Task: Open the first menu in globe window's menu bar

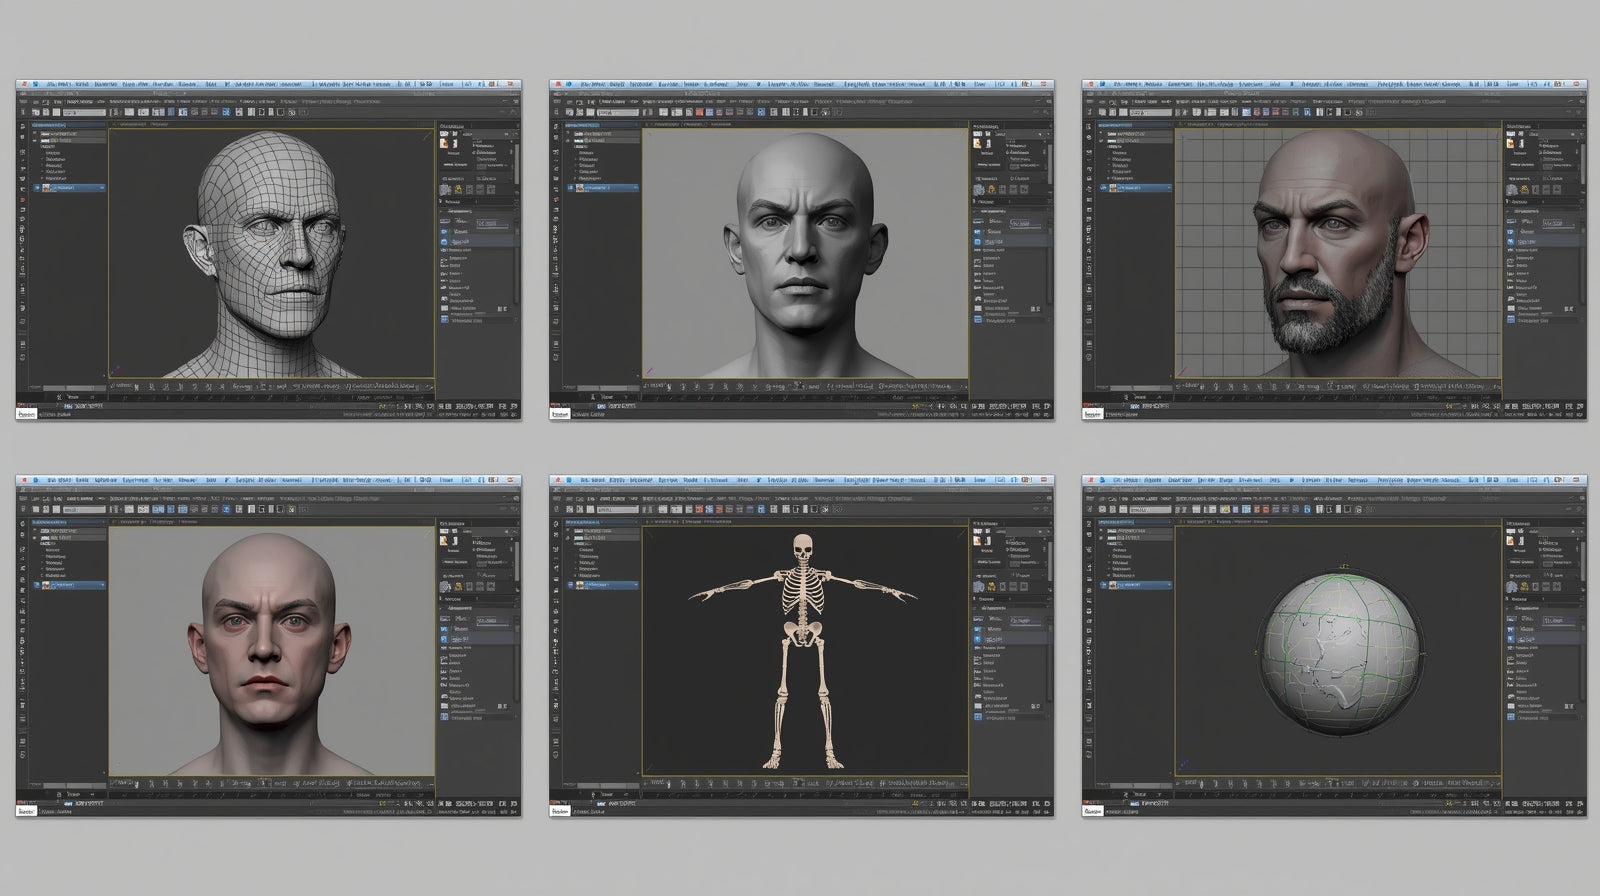Action: 1118,480
